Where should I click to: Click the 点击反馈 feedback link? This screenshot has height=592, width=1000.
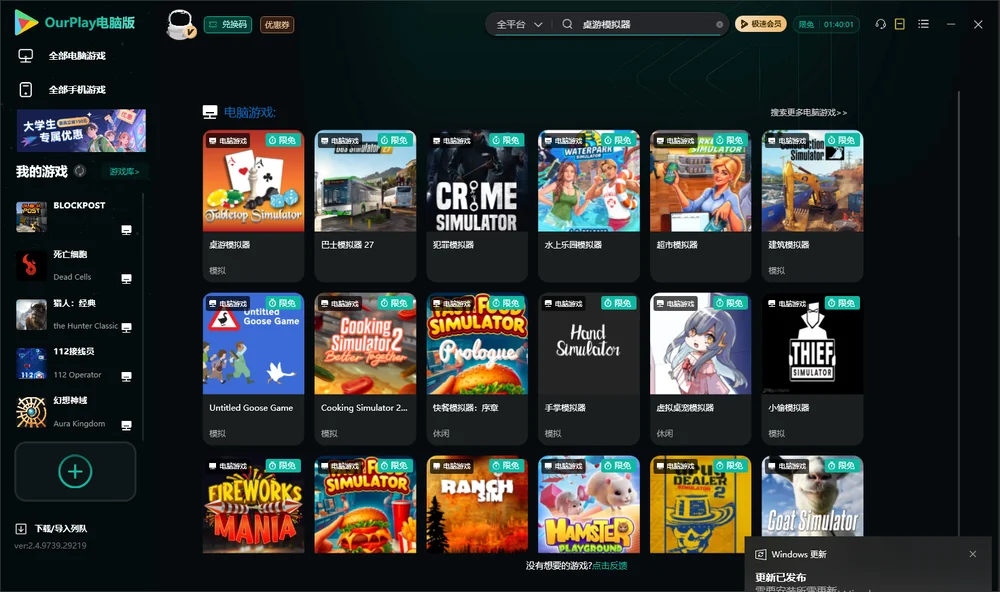610,566
